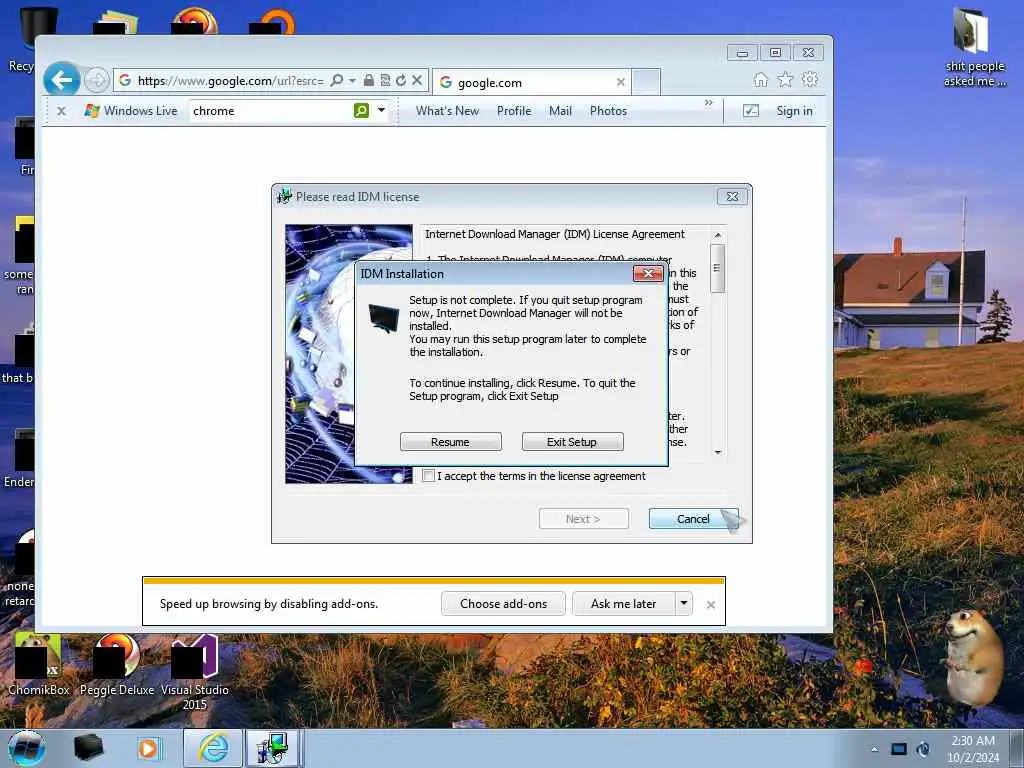Restore down the Internet Explorer window
1024x768 pixels.
point(775,52)
